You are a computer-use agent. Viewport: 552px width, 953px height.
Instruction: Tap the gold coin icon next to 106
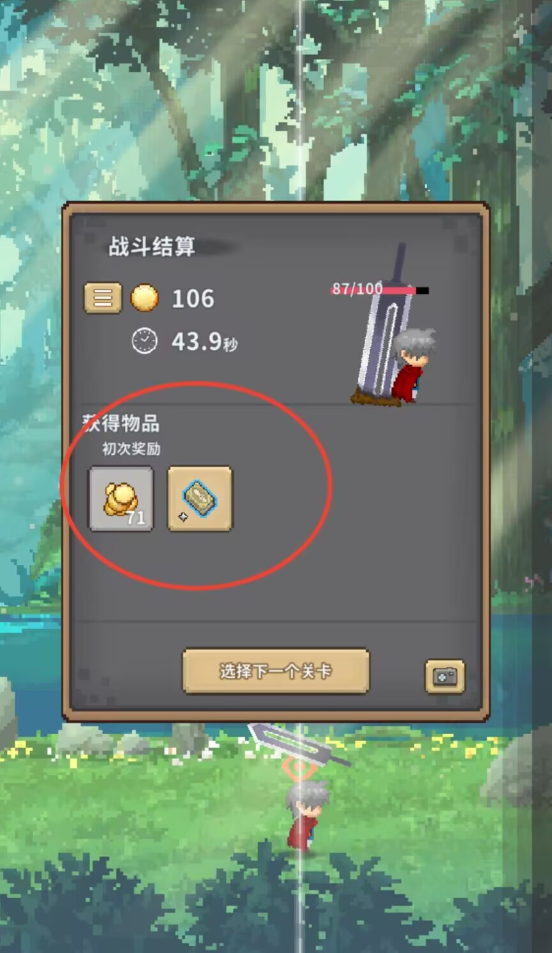[145, 298]
